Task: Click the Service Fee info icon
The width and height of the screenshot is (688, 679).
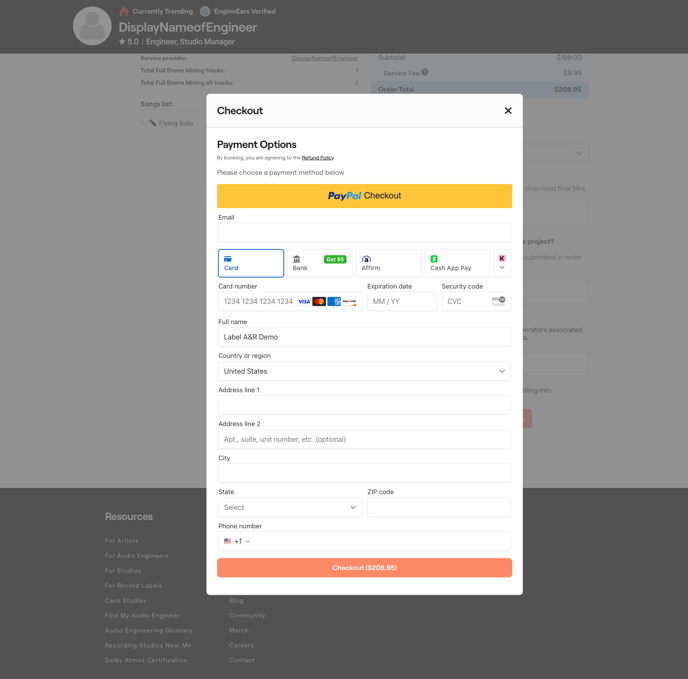Action: [x=425, y=72]
